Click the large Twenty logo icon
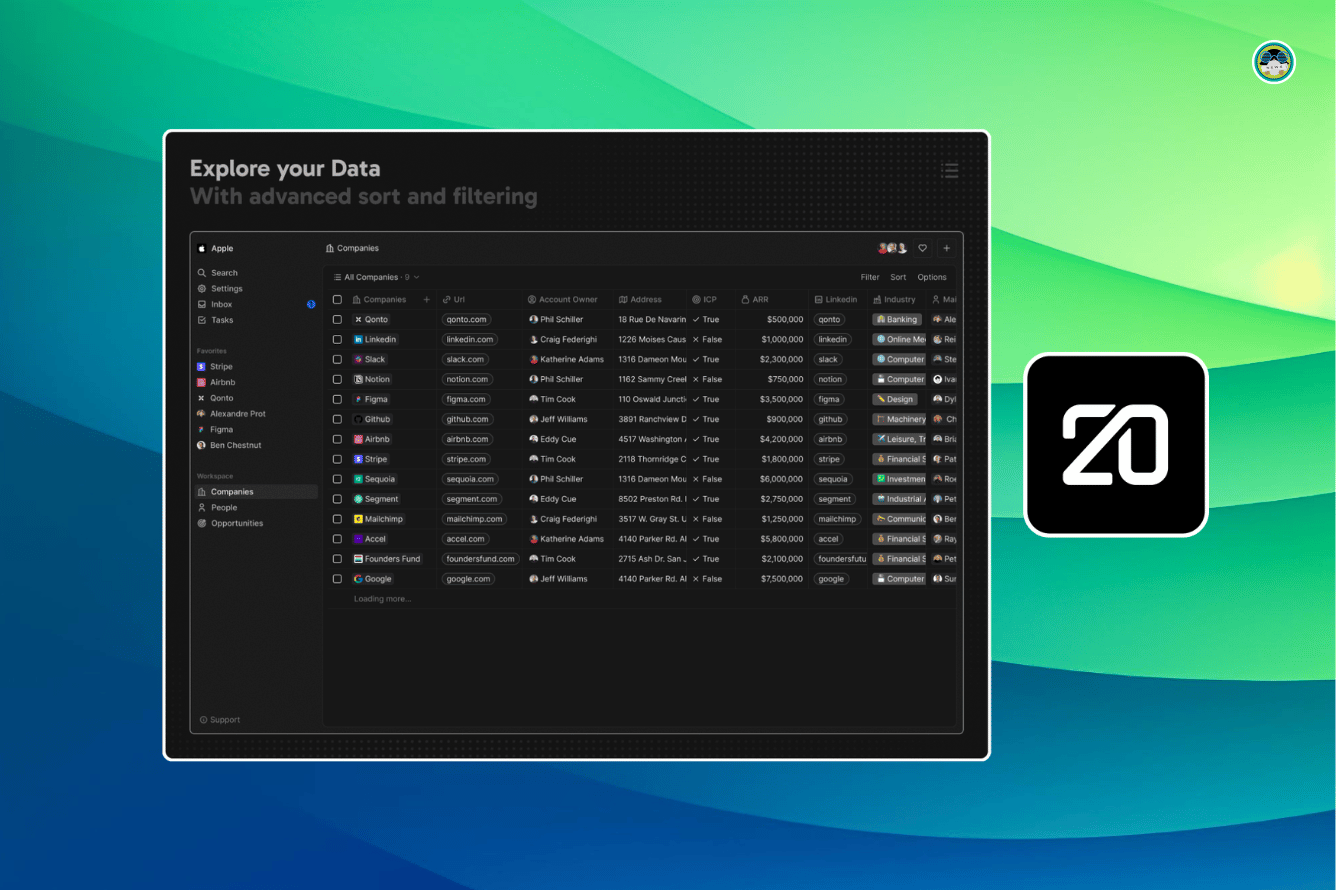The height and width of the screenshot is (890, 1336). click(x=1115, y=445)
